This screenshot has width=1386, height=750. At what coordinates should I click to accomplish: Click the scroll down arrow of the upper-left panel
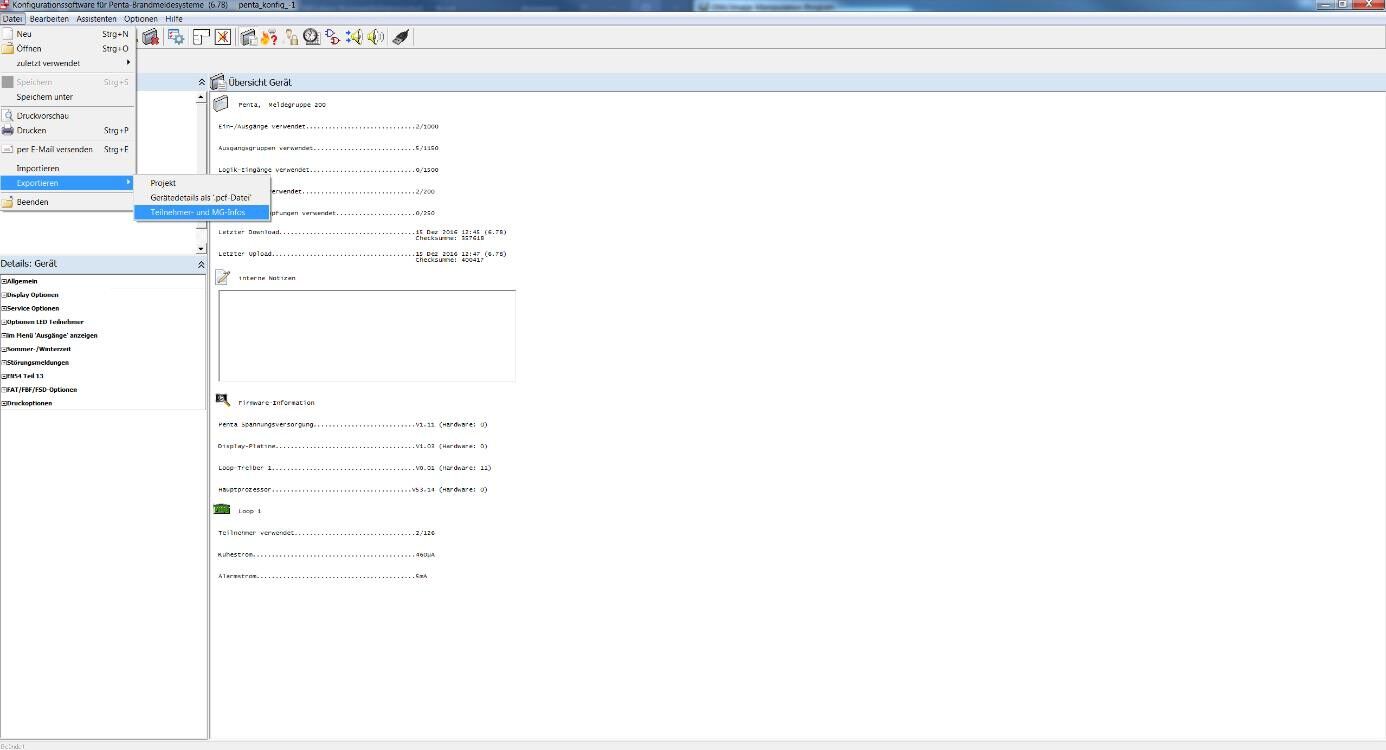(201, 248)
